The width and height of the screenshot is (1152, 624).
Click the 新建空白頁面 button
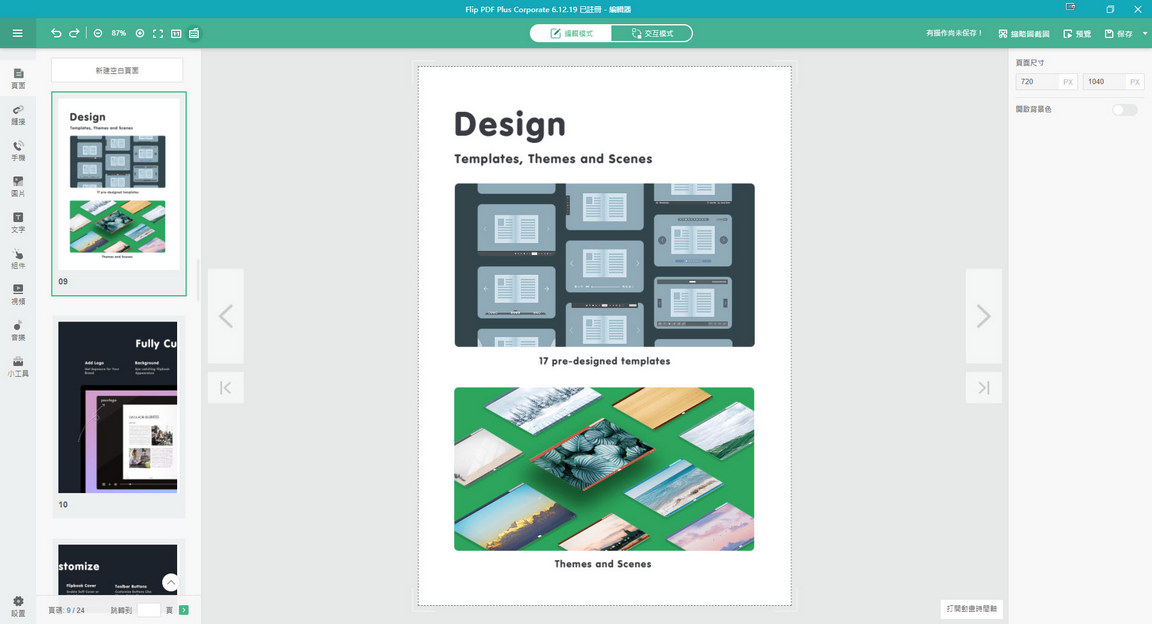tap(117, 70)
